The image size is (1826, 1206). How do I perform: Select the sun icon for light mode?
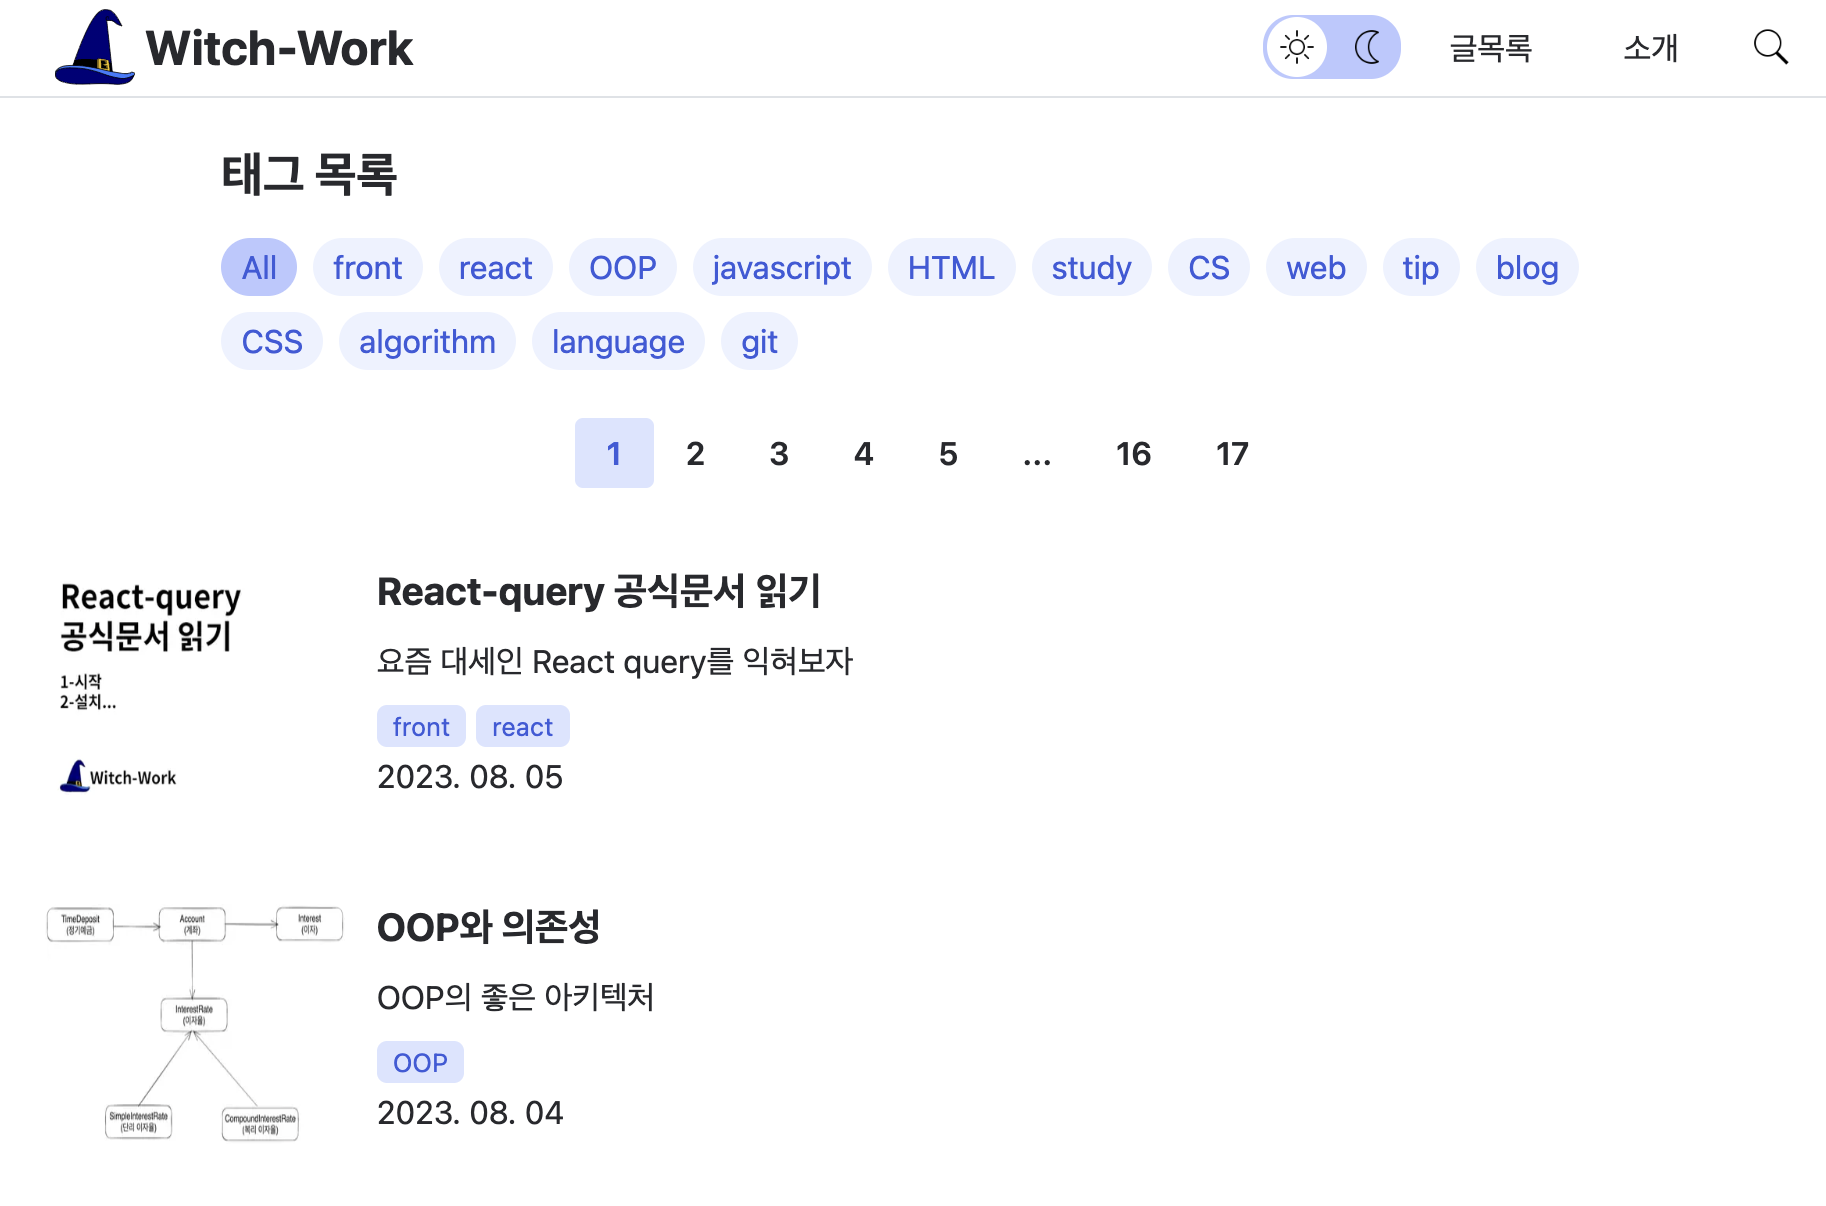pos(1296,46)
